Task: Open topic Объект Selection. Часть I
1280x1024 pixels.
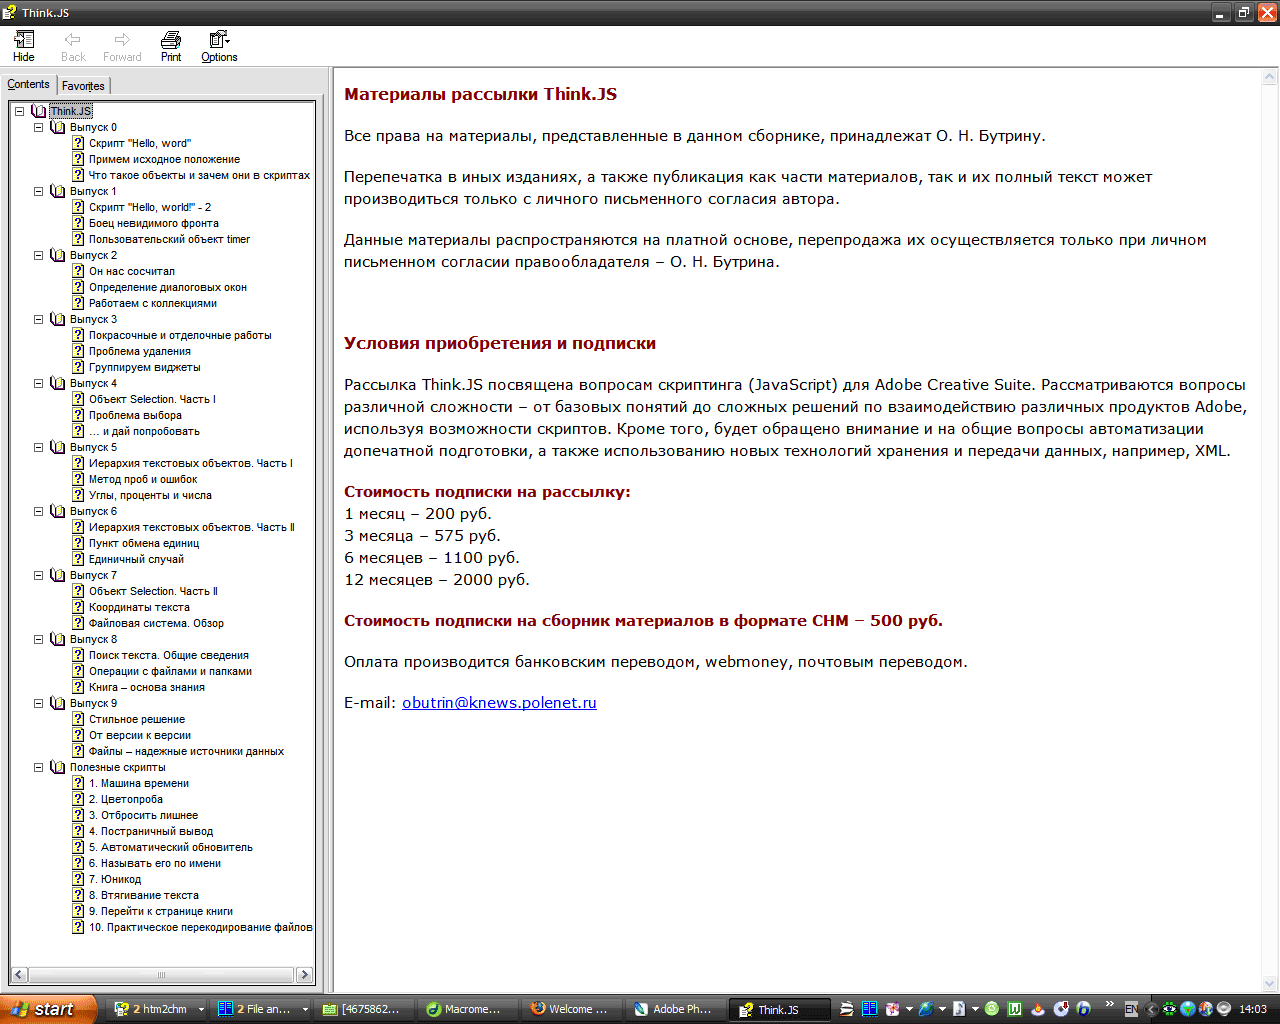Action: point(152,399)
